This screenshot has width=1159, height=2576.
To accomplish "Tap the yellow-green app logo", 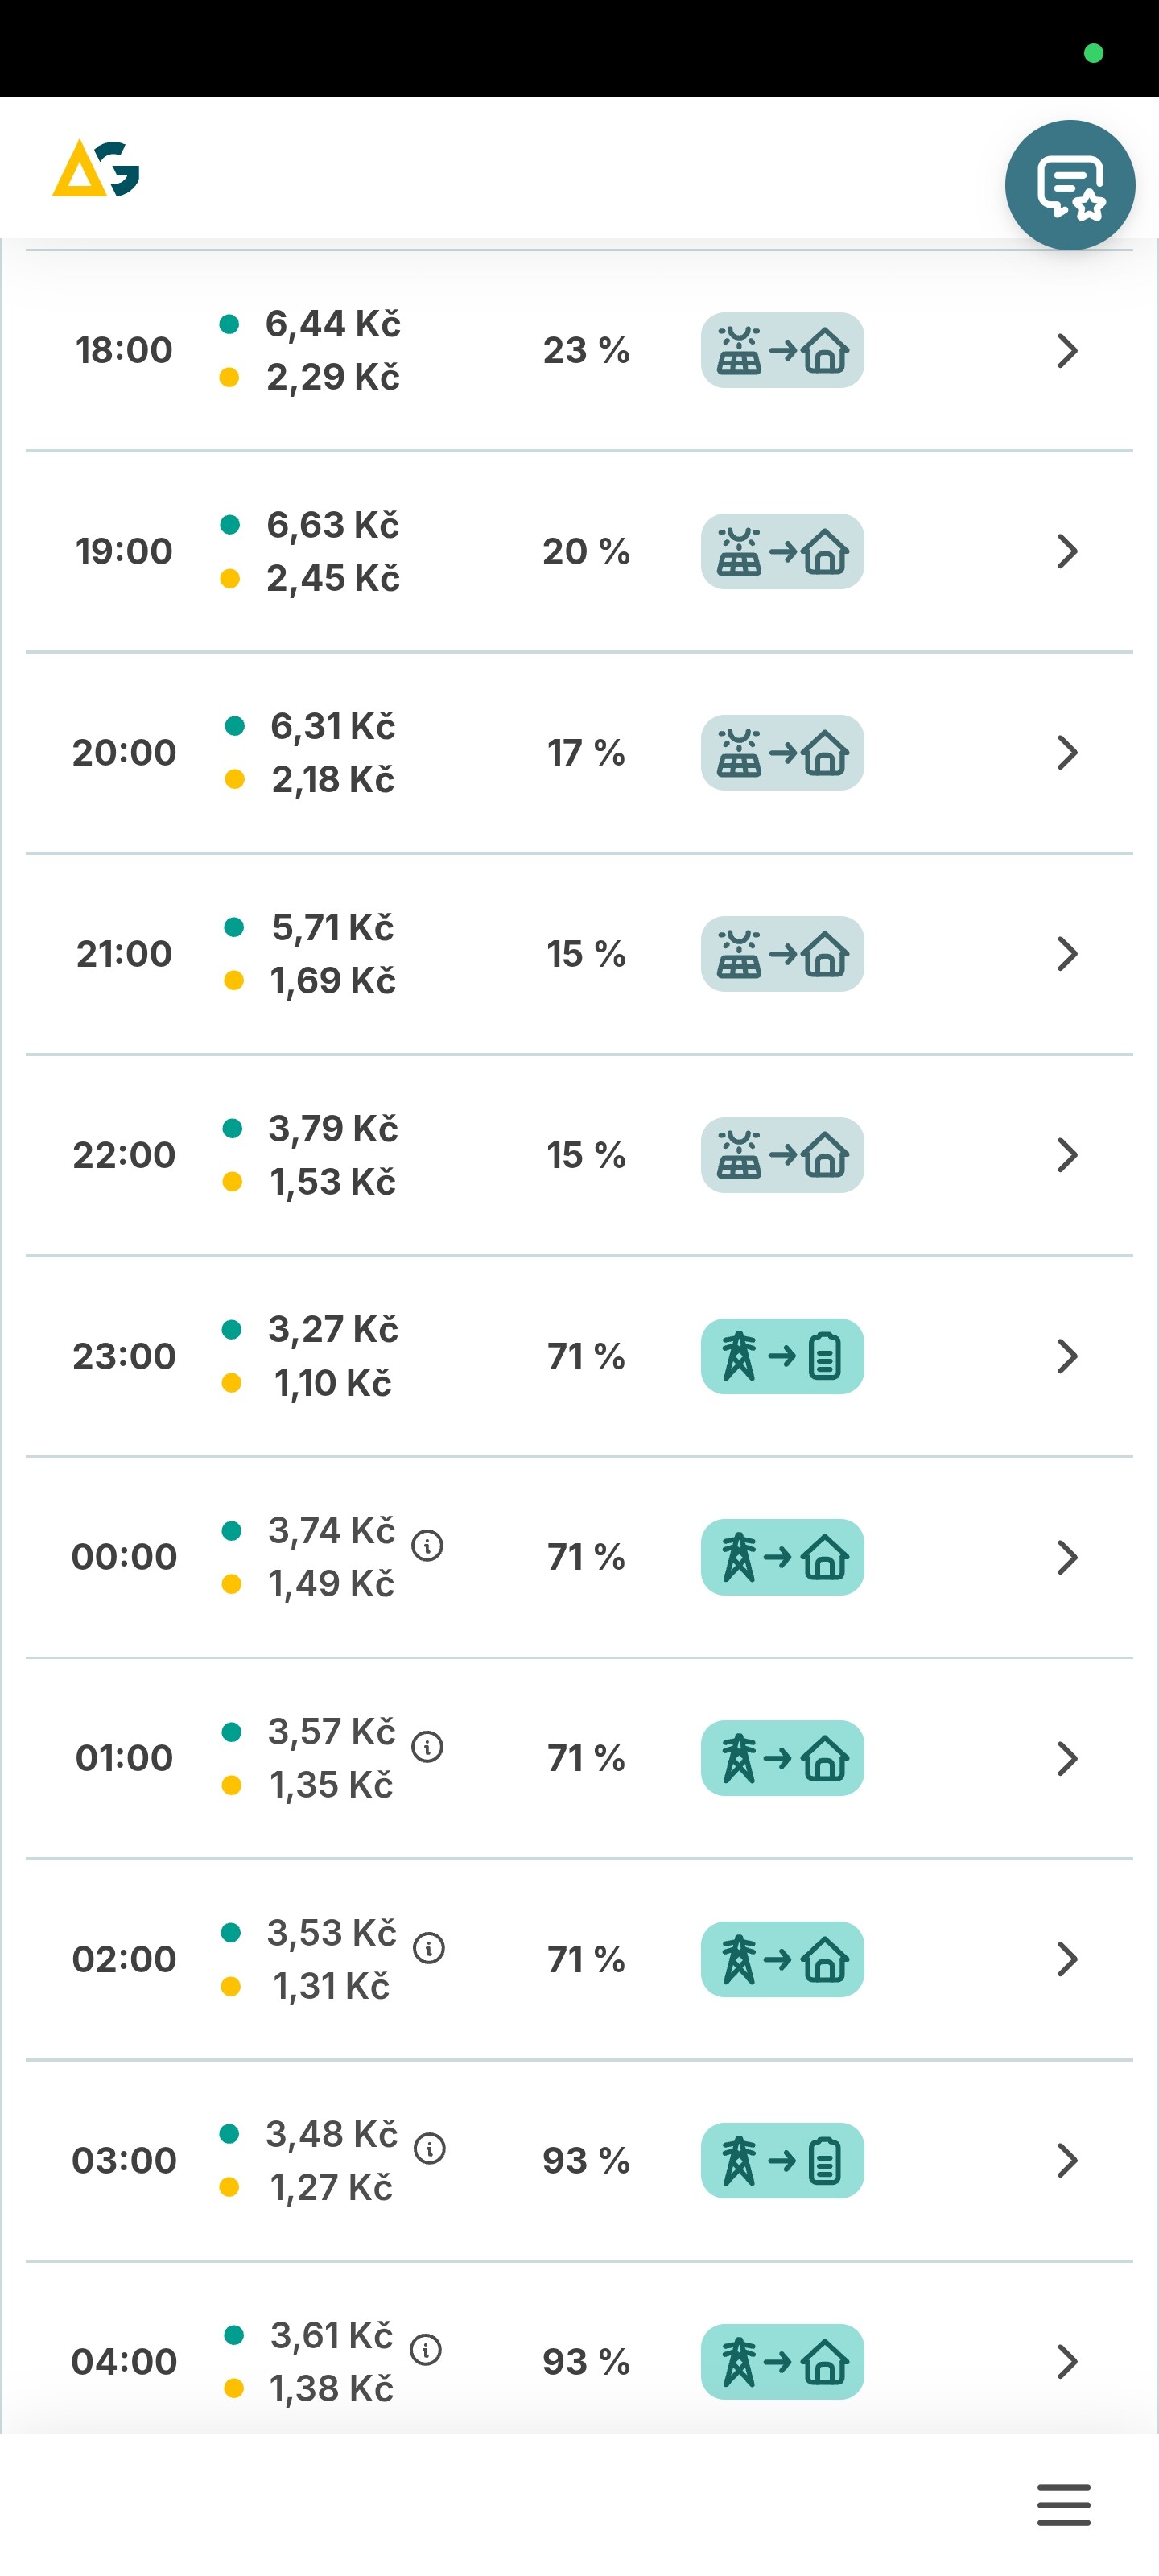I will point(96,169).
